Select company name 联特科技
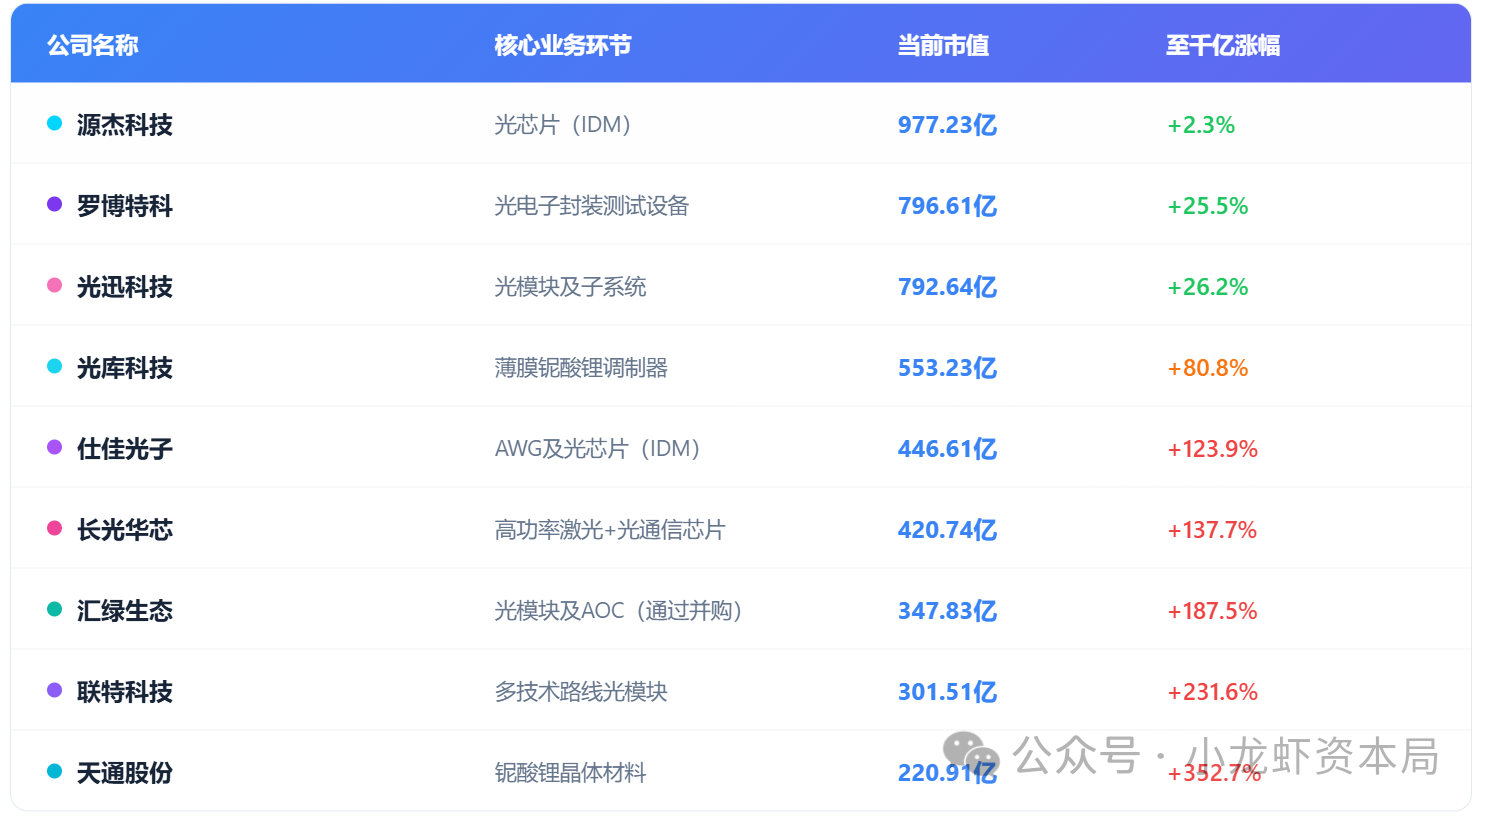Viewport: 1488px width, 816px height. tap(125, 692)
